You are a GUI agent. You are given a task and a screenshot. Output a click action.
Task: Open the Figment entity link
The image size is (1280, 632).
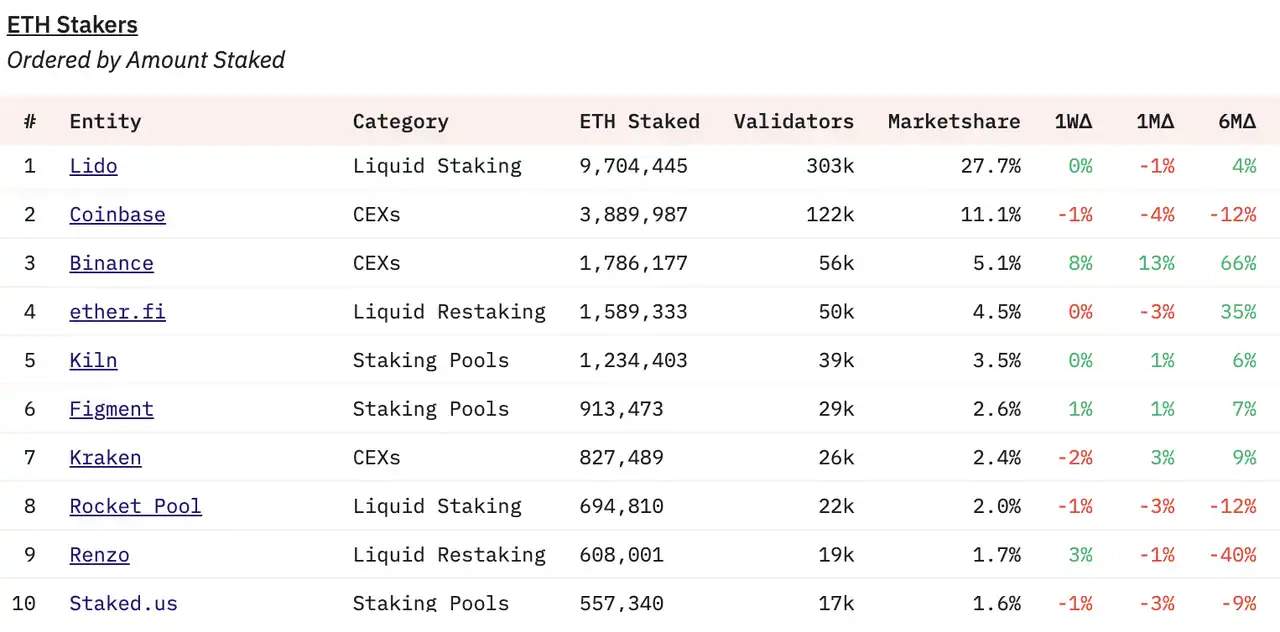point(111,409)
